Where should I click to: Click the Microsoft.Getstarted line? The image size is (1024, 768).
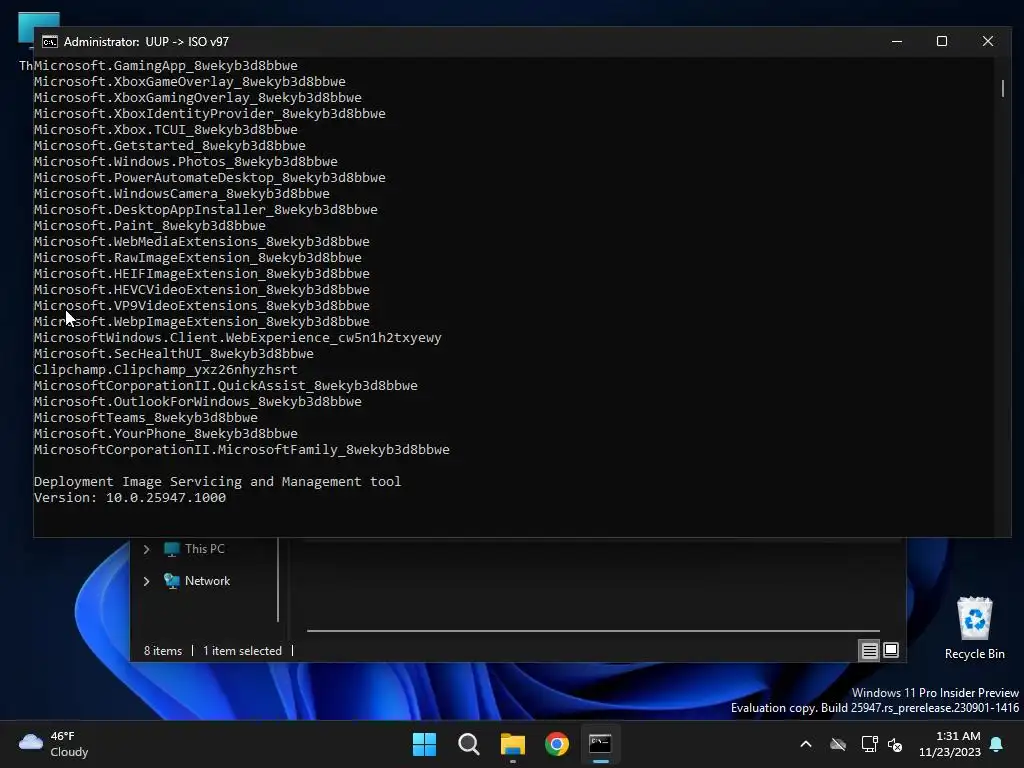170,146
